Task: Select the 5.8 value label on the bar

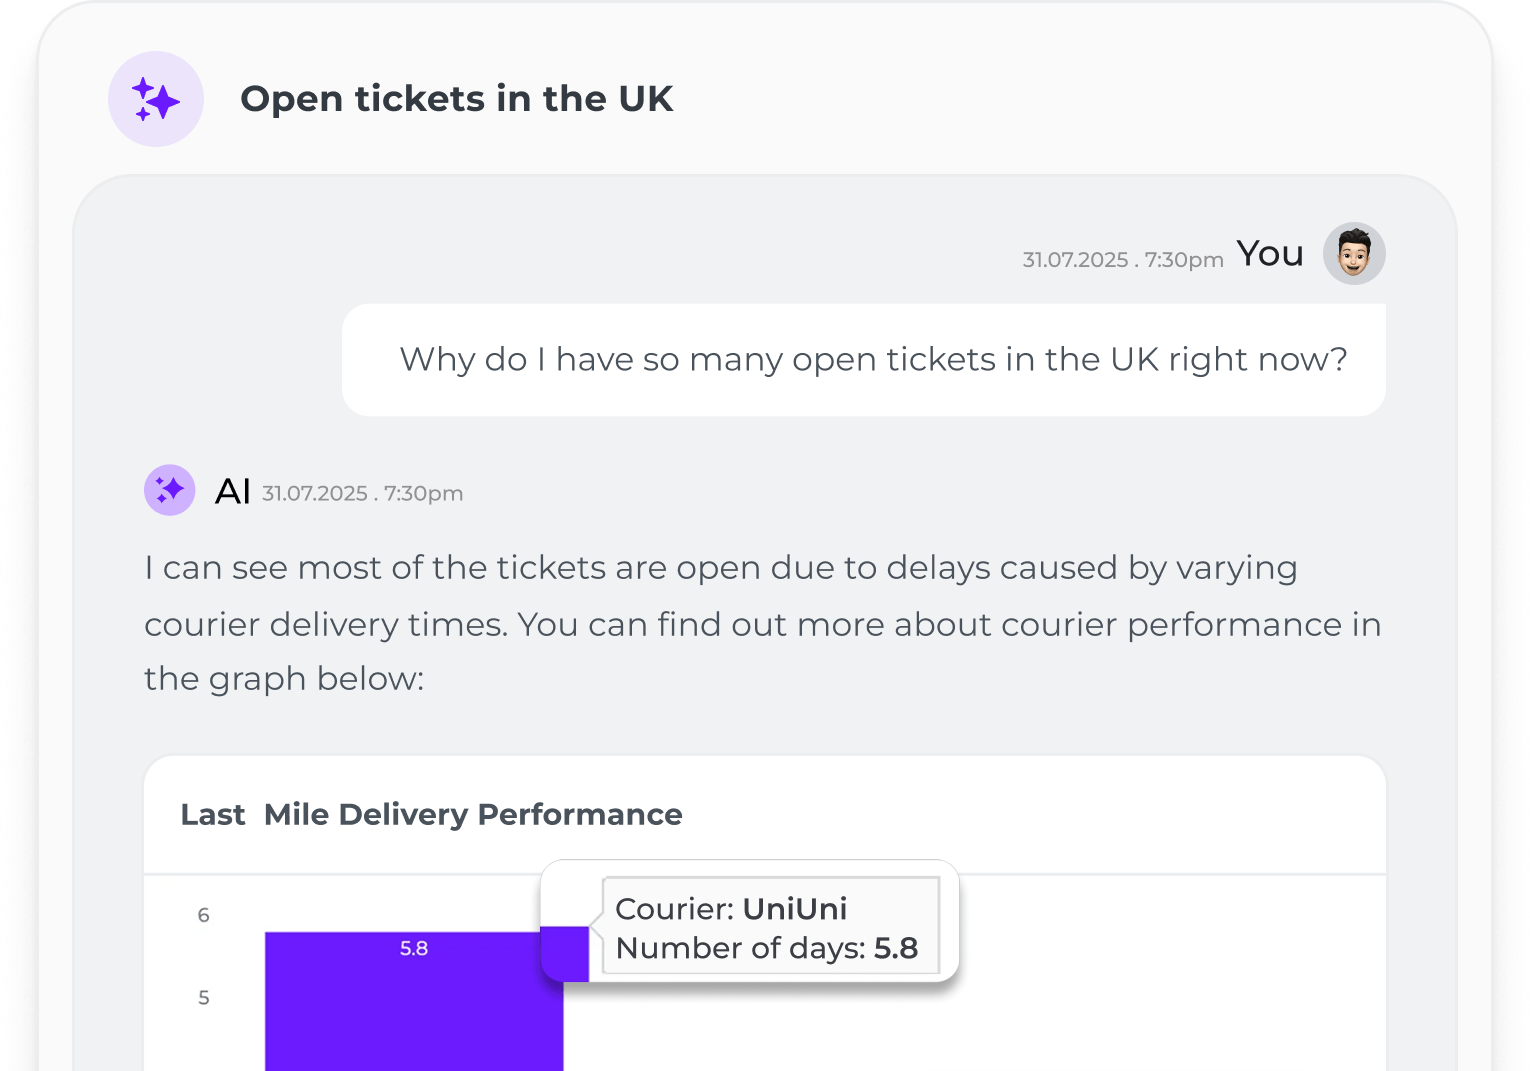Action: [x=414, y=948]
